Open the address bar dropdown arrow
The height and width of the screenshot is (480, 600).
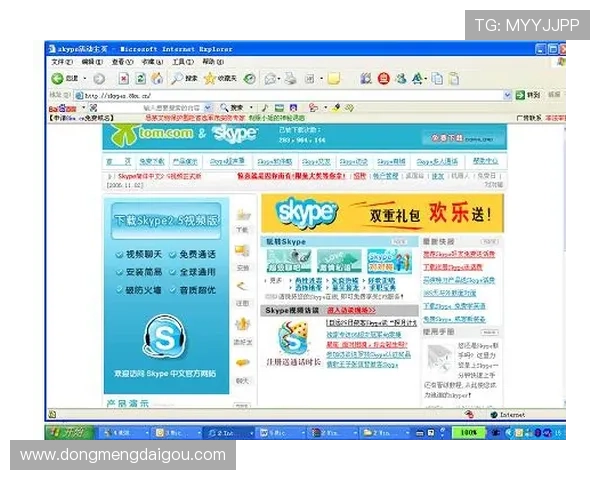point(507,95)
